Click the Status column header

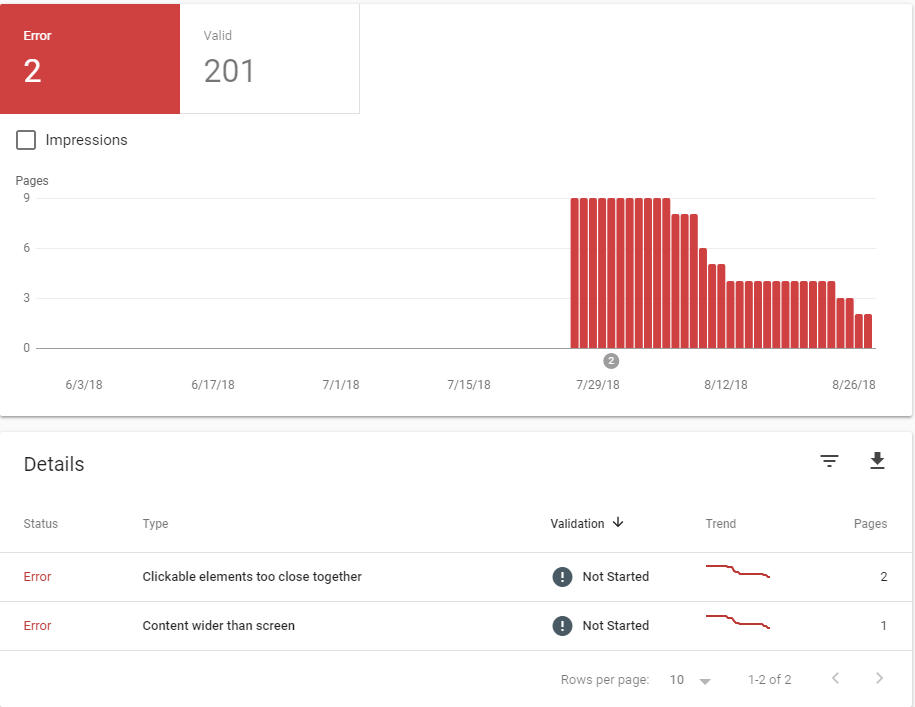[x=41, y=524]
